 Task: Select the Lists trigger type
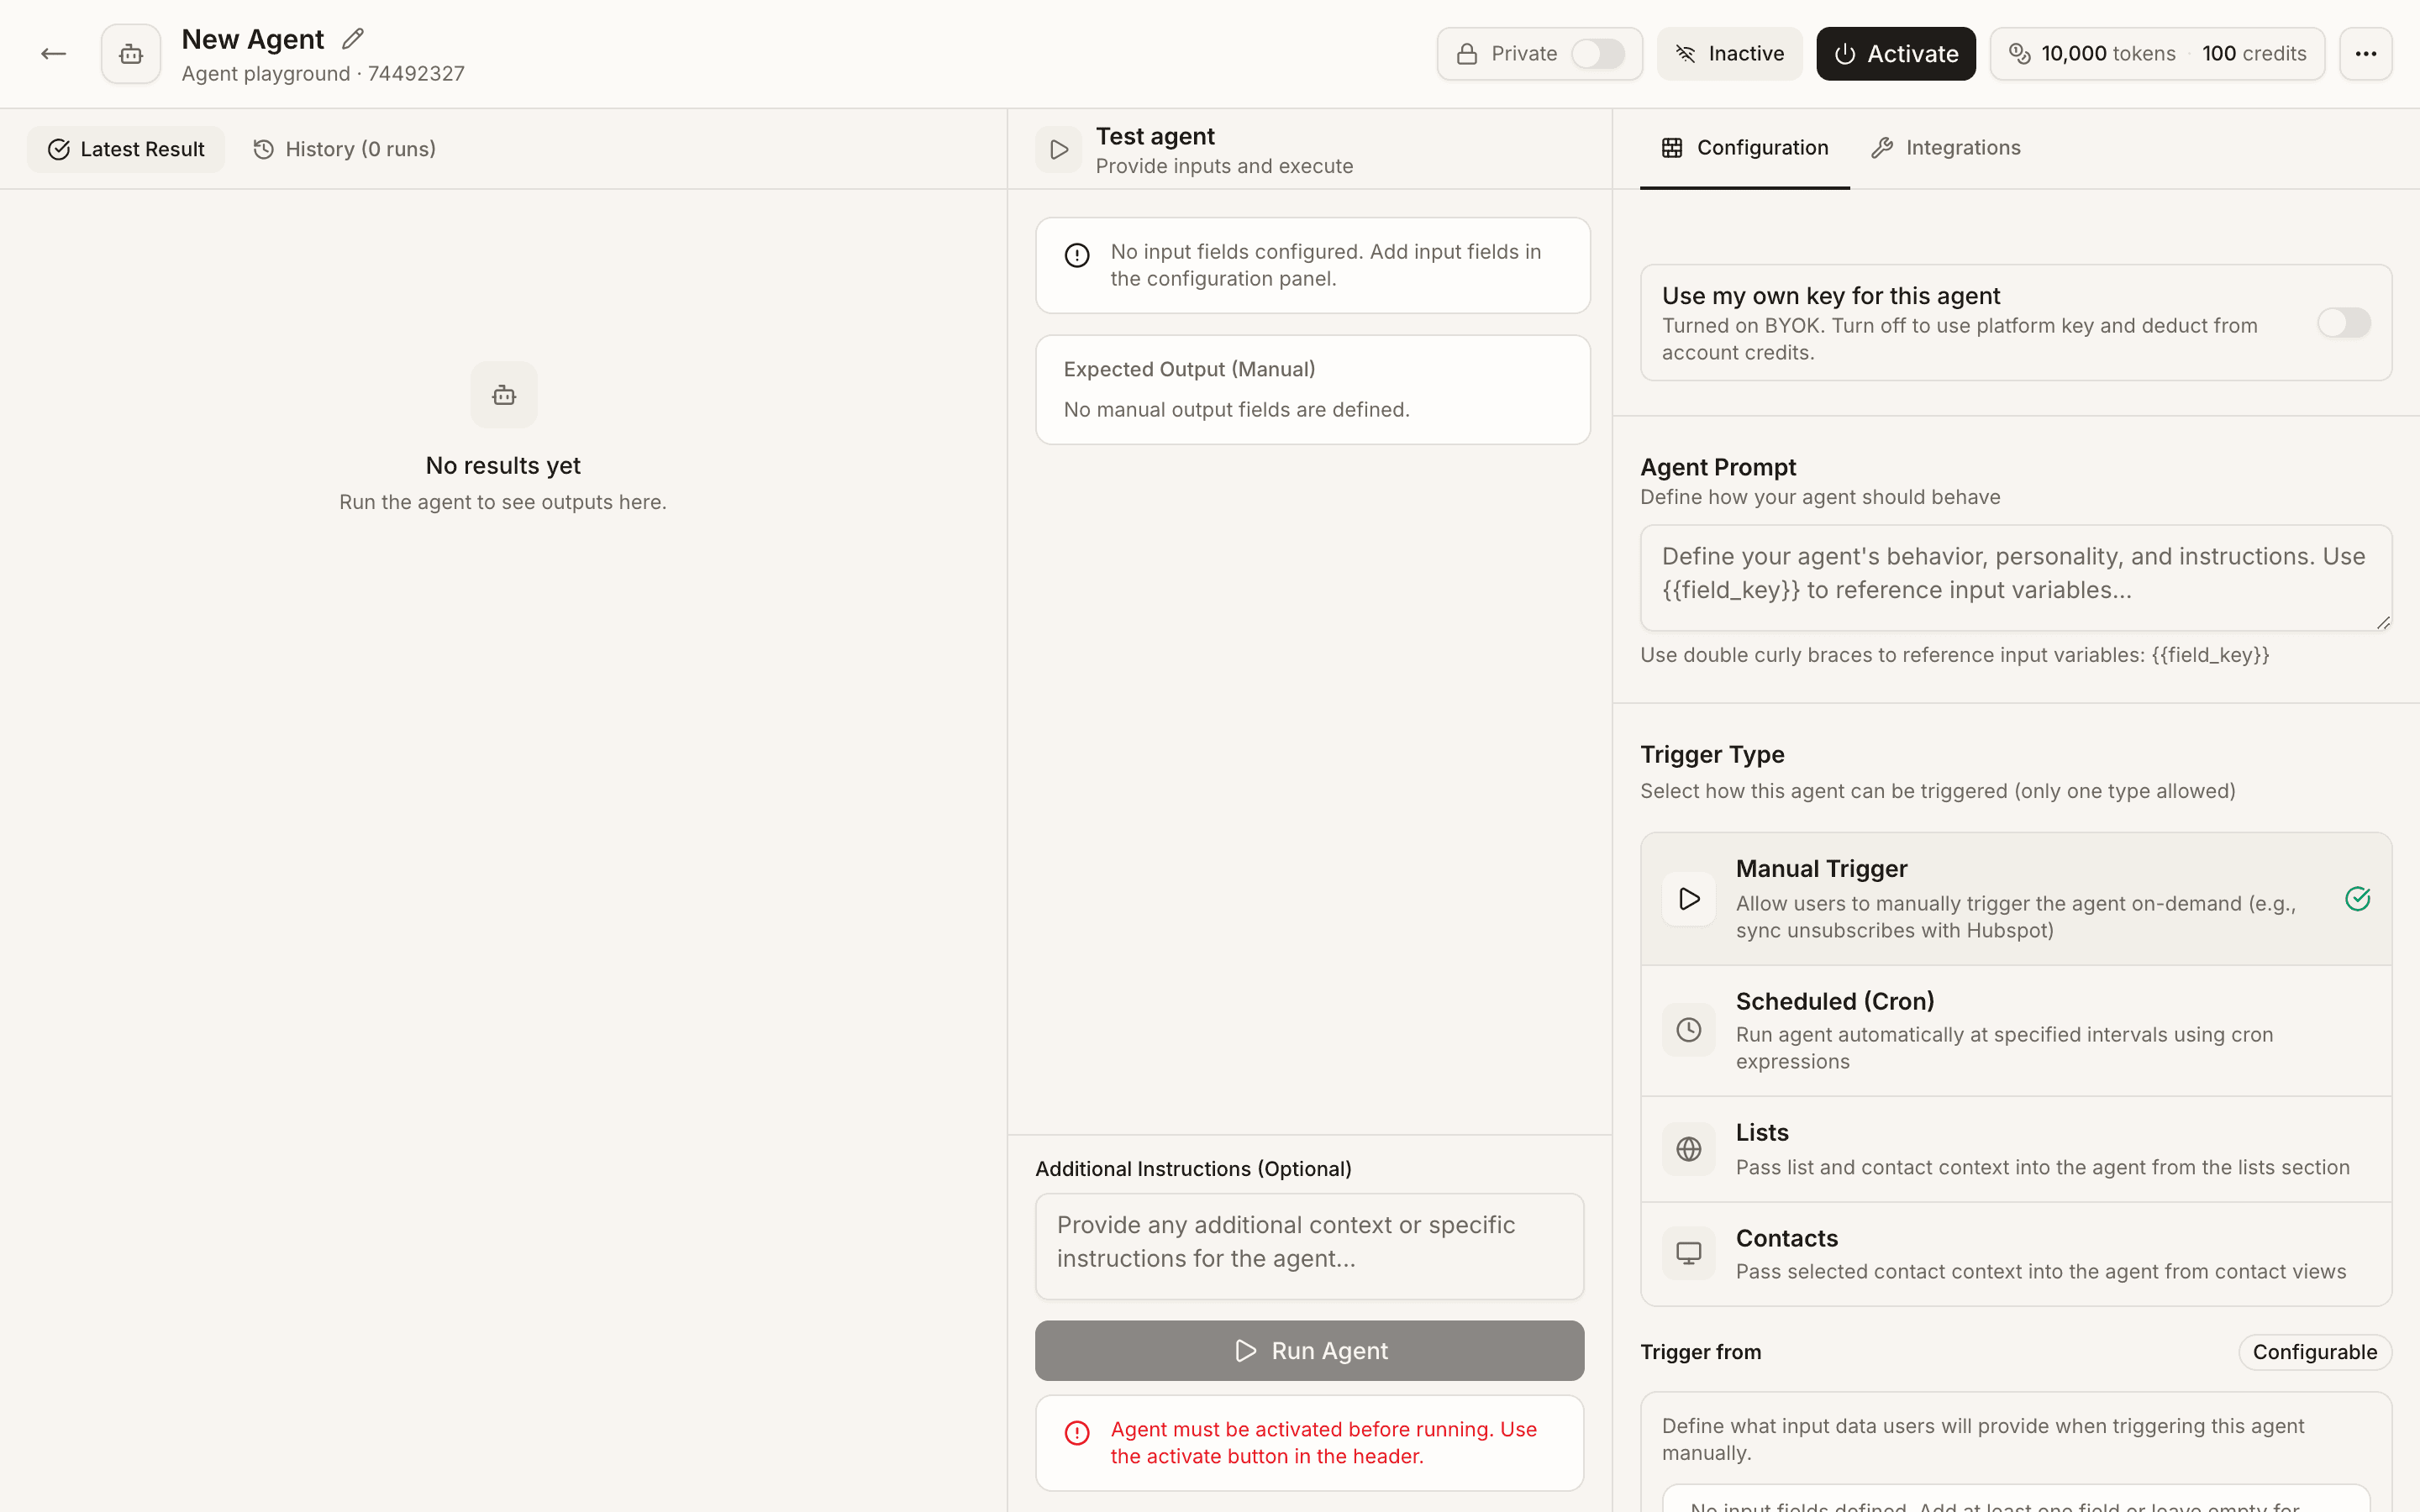pos(2016,1150)
